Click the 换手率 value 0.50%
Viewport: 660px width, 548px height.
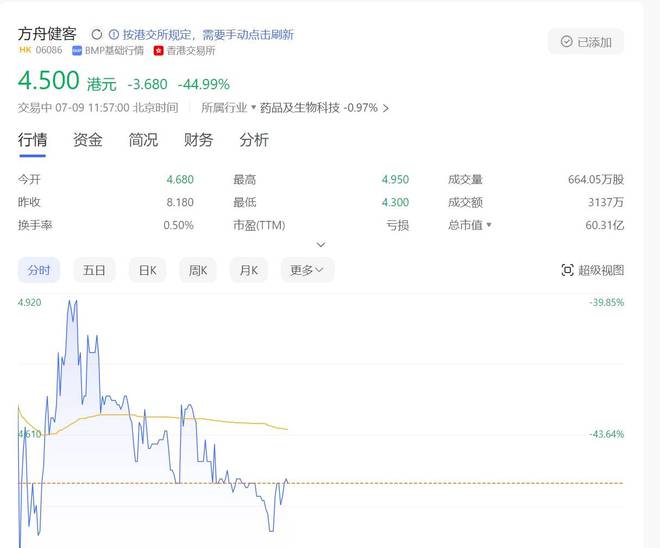tap(178, 225)
